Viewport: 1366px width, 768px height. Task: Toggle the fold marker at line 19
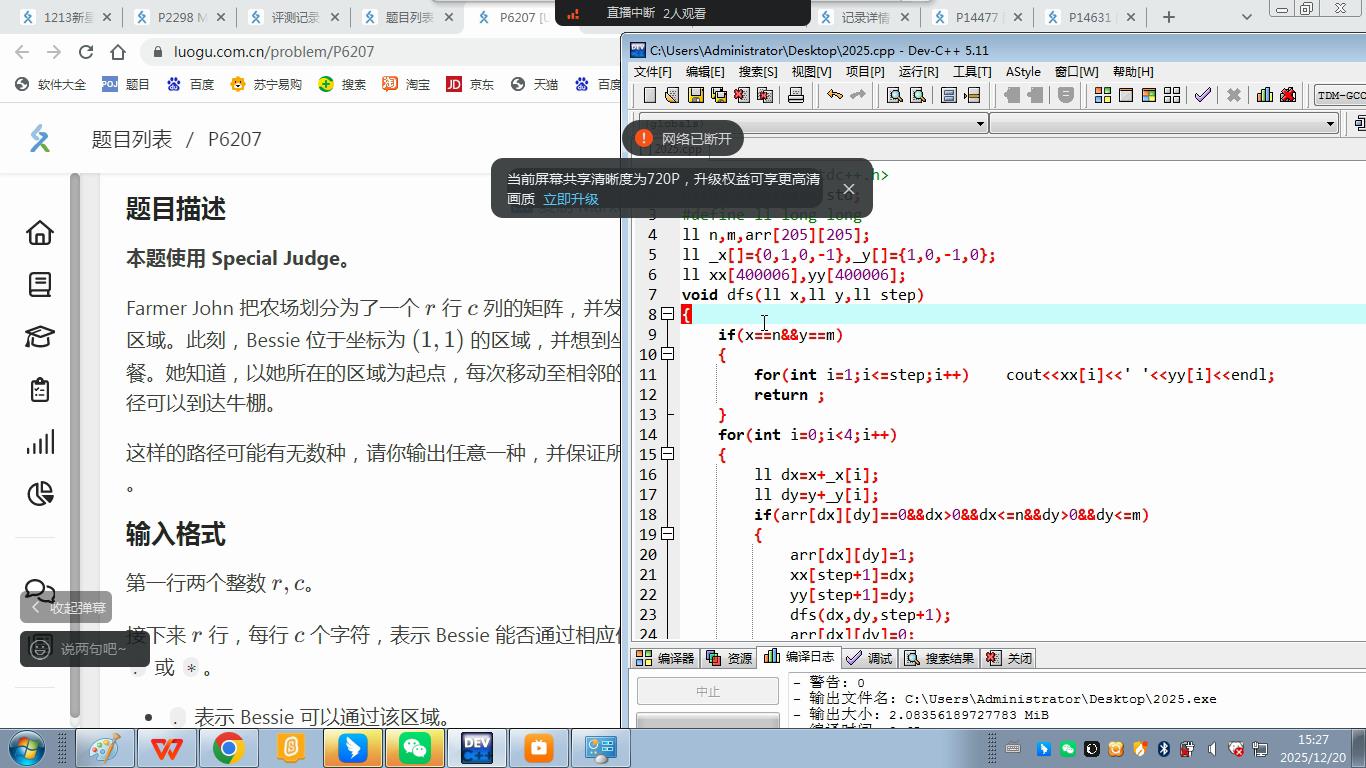[668, 534]
